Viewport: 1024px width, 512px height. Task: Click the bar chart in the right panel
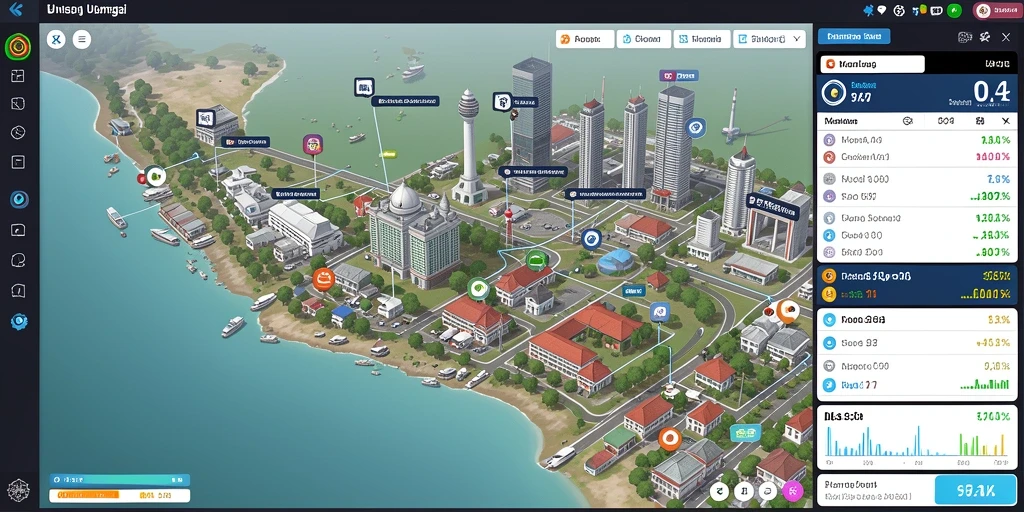[916, 441]
